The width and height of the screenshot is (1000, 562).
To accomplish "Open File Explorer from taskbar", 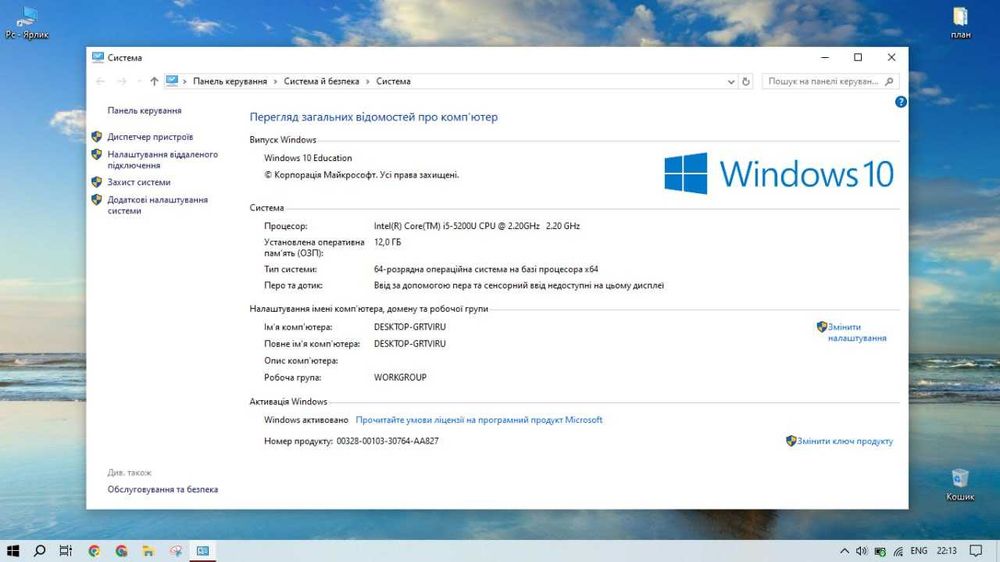I will coord(149,551).
